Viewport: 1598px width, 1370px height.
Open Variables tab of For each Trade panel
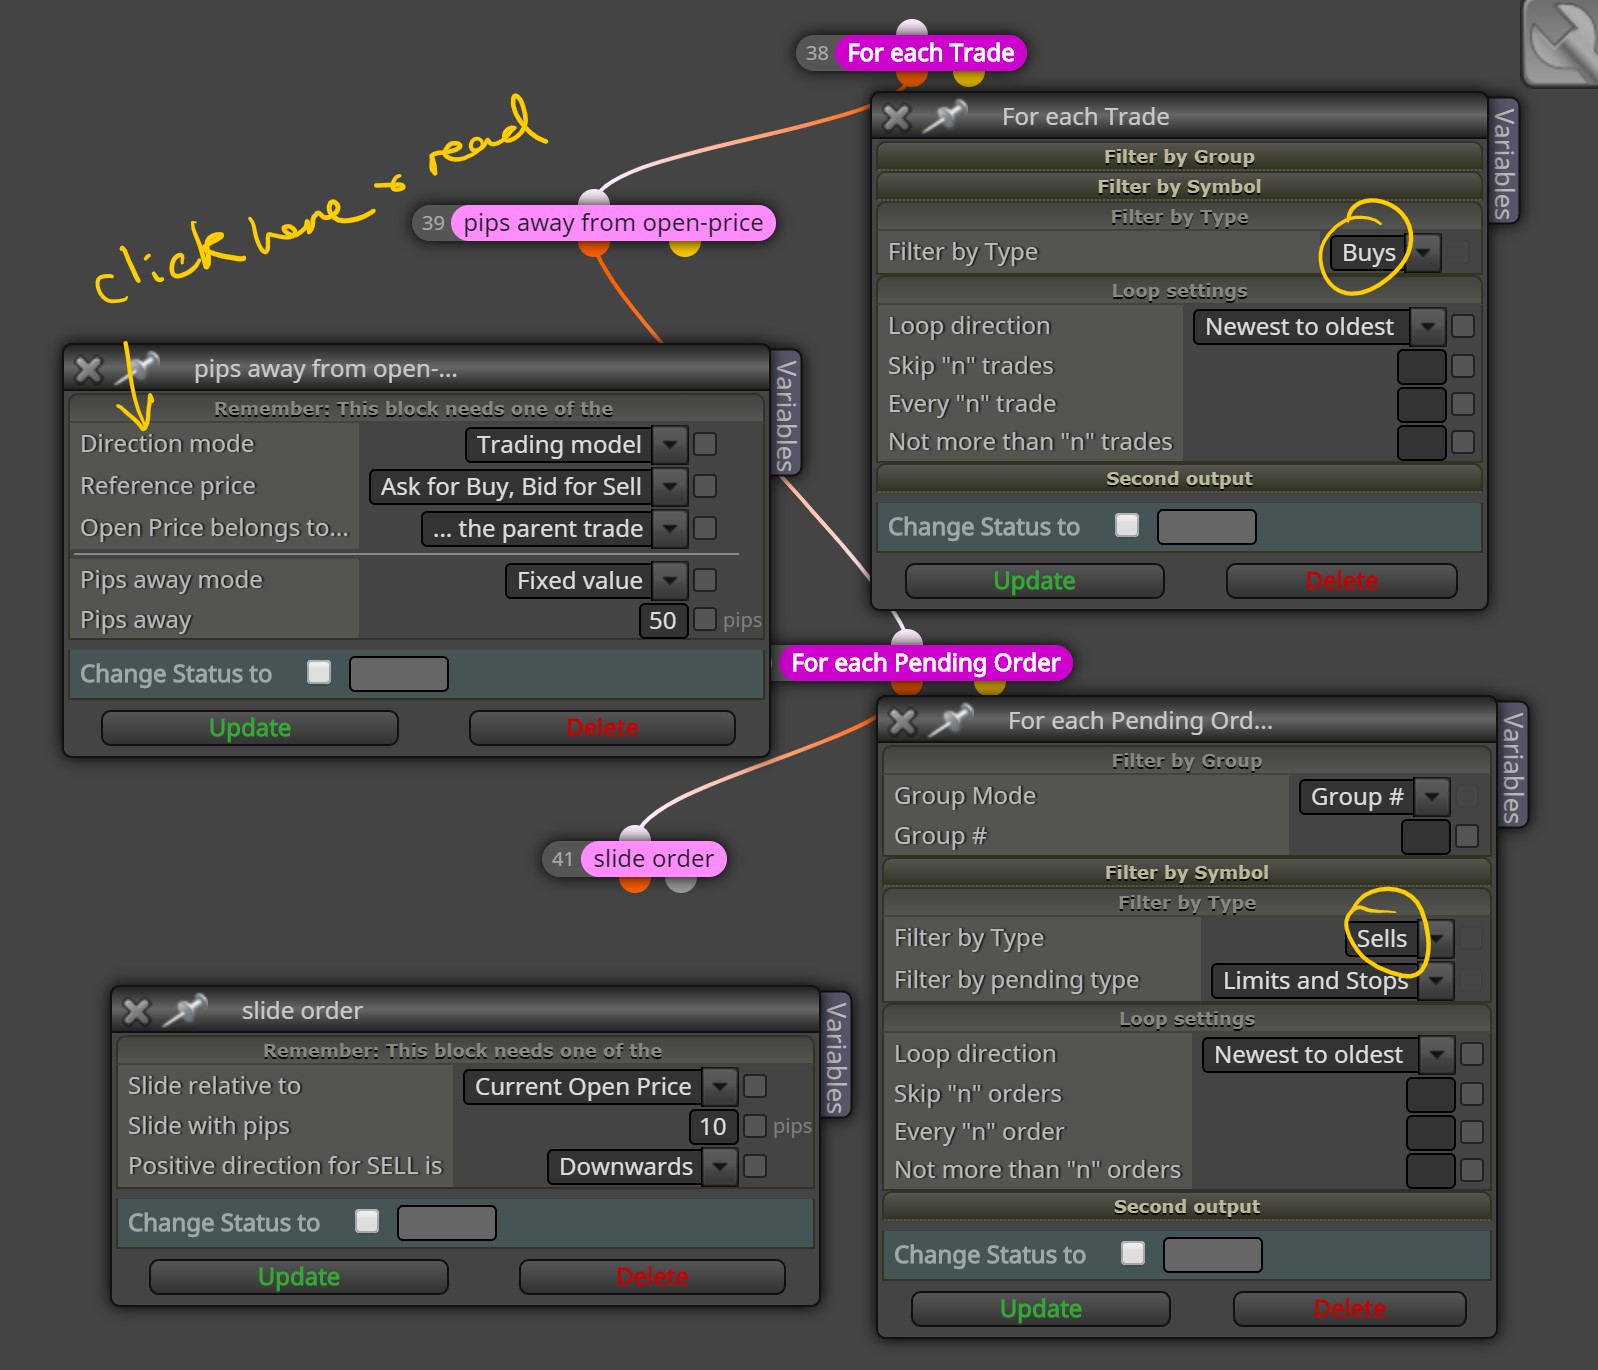[1504, 162]
